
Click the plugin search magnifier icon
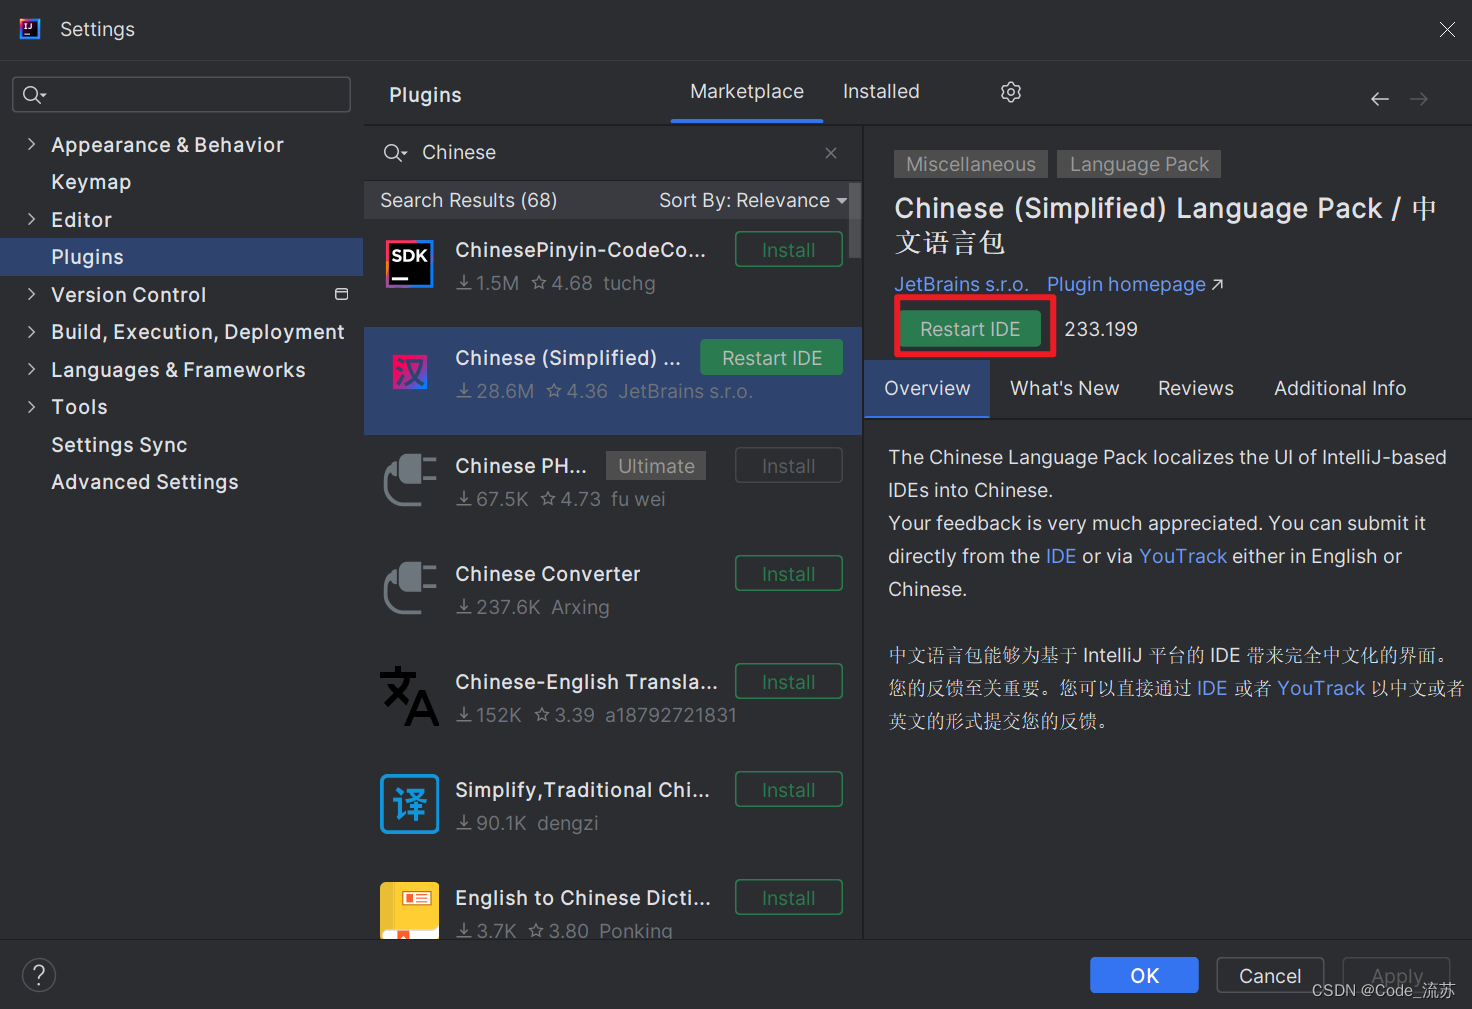(395, 153)
